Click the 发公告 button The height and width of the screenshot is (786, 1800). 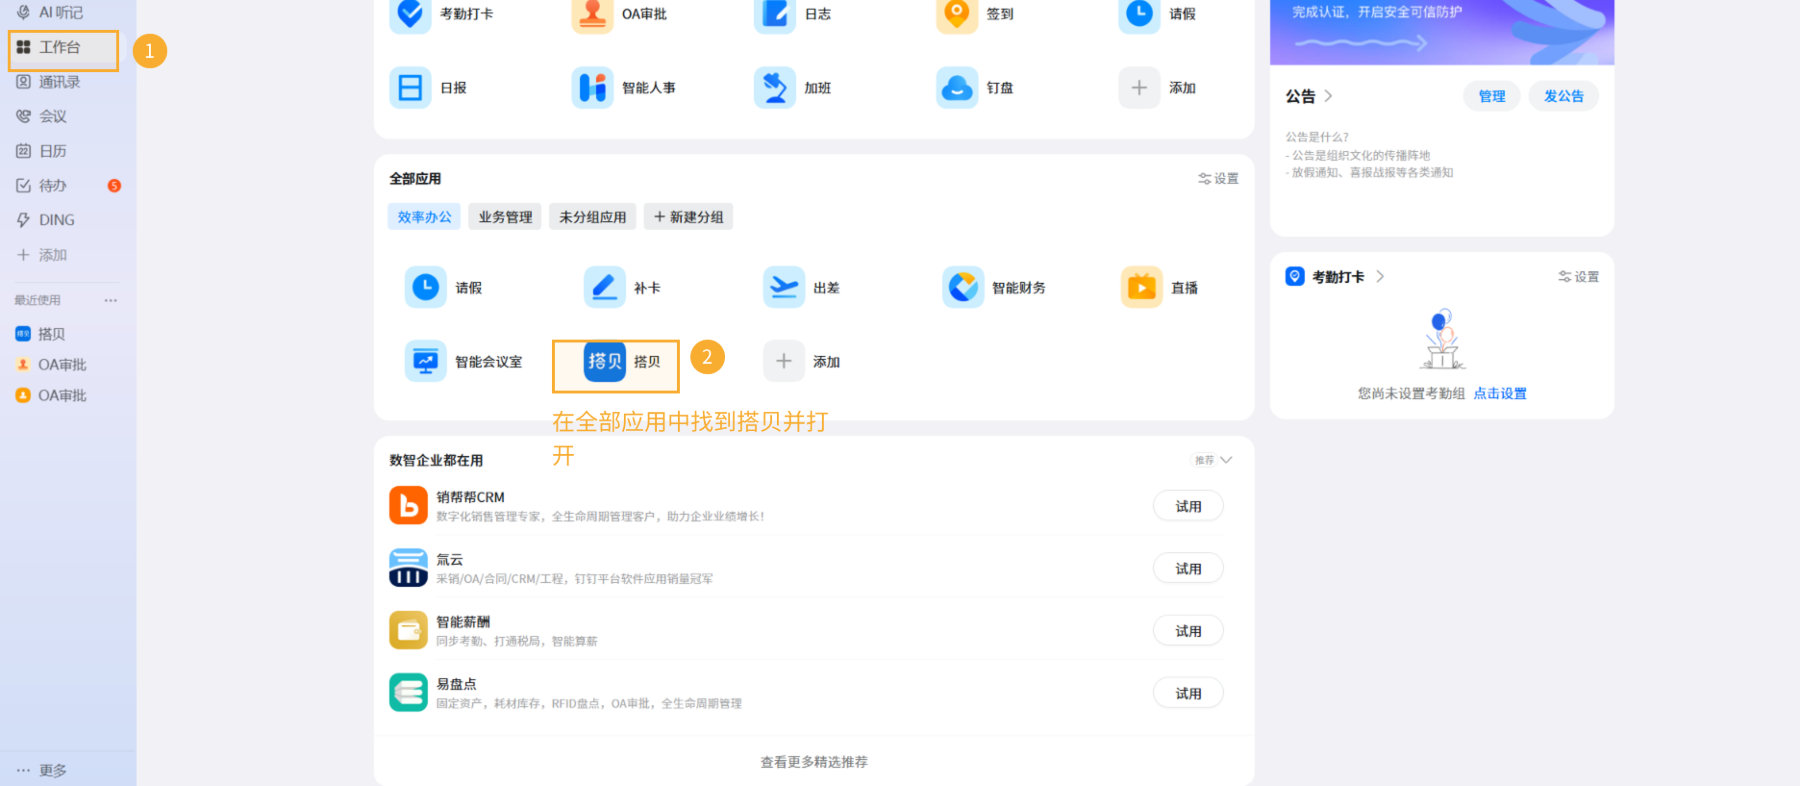coord(1564,96)
